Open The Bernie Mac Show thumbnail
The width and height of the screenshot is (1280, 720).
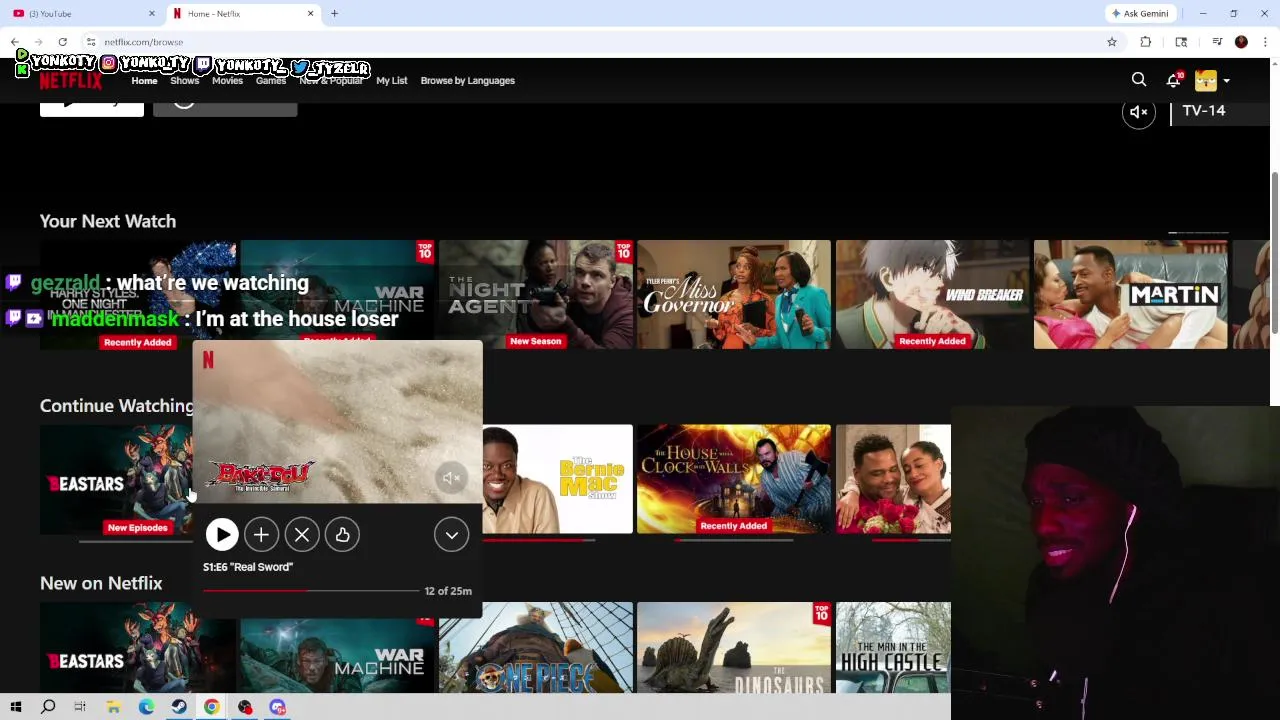[557, 479]
